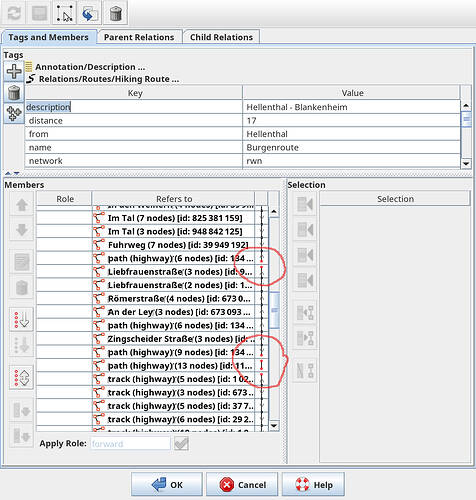Viewport: 476px width, 500px height.
Task: Open Help for relation editor
Action: (x=313, y=484)
